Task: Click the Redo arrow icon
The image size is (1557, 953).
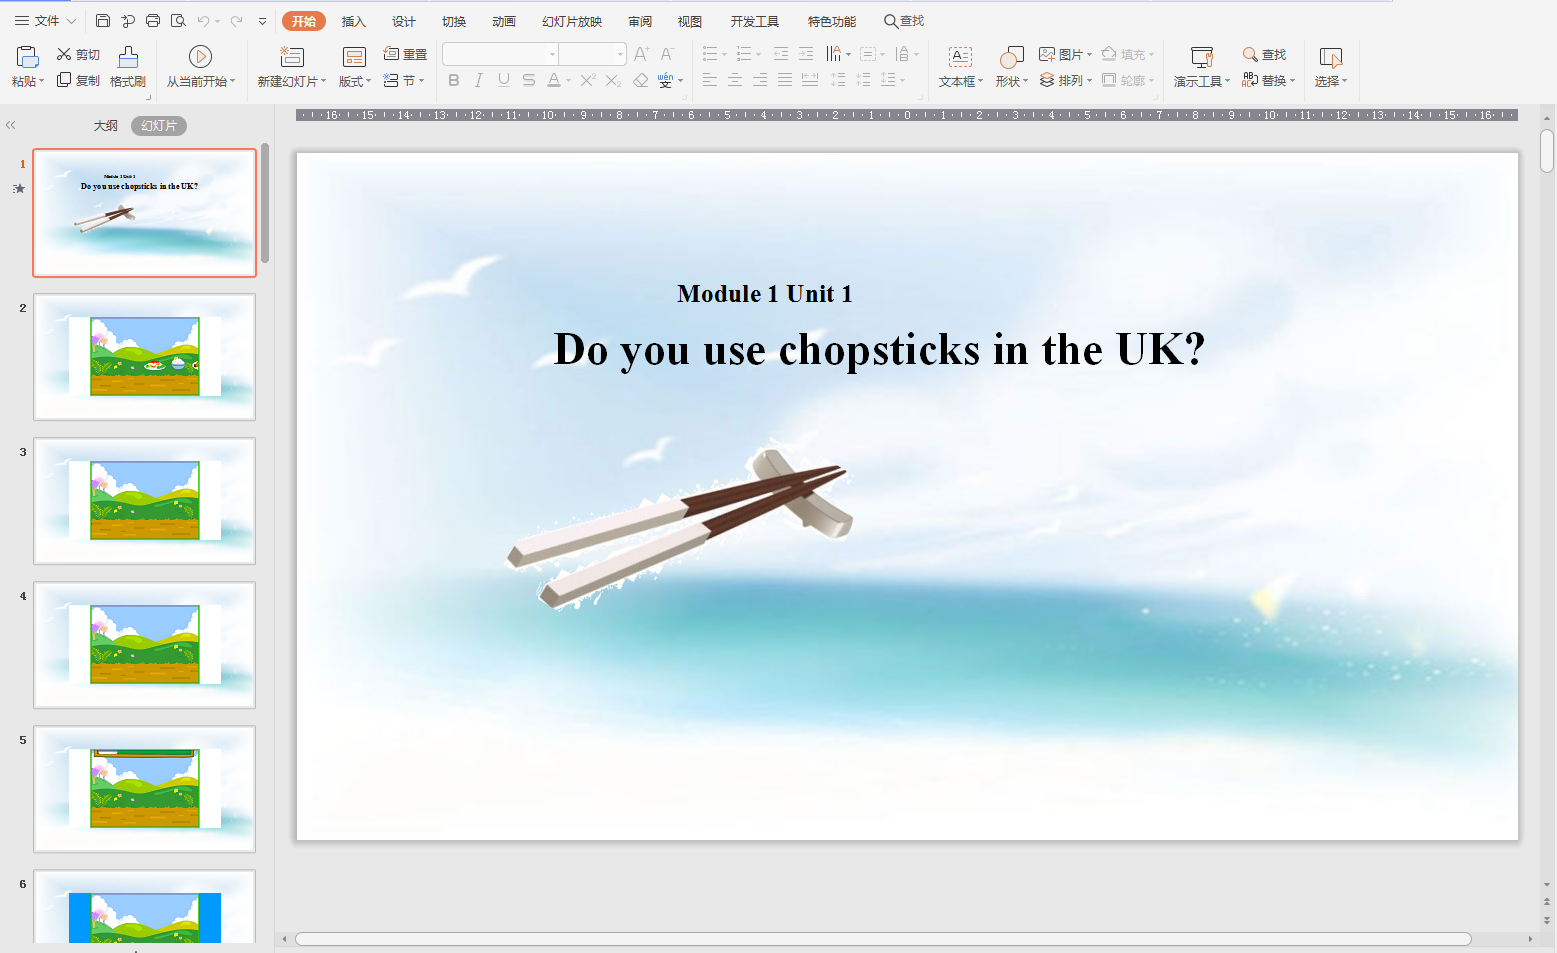Action: 236,21
